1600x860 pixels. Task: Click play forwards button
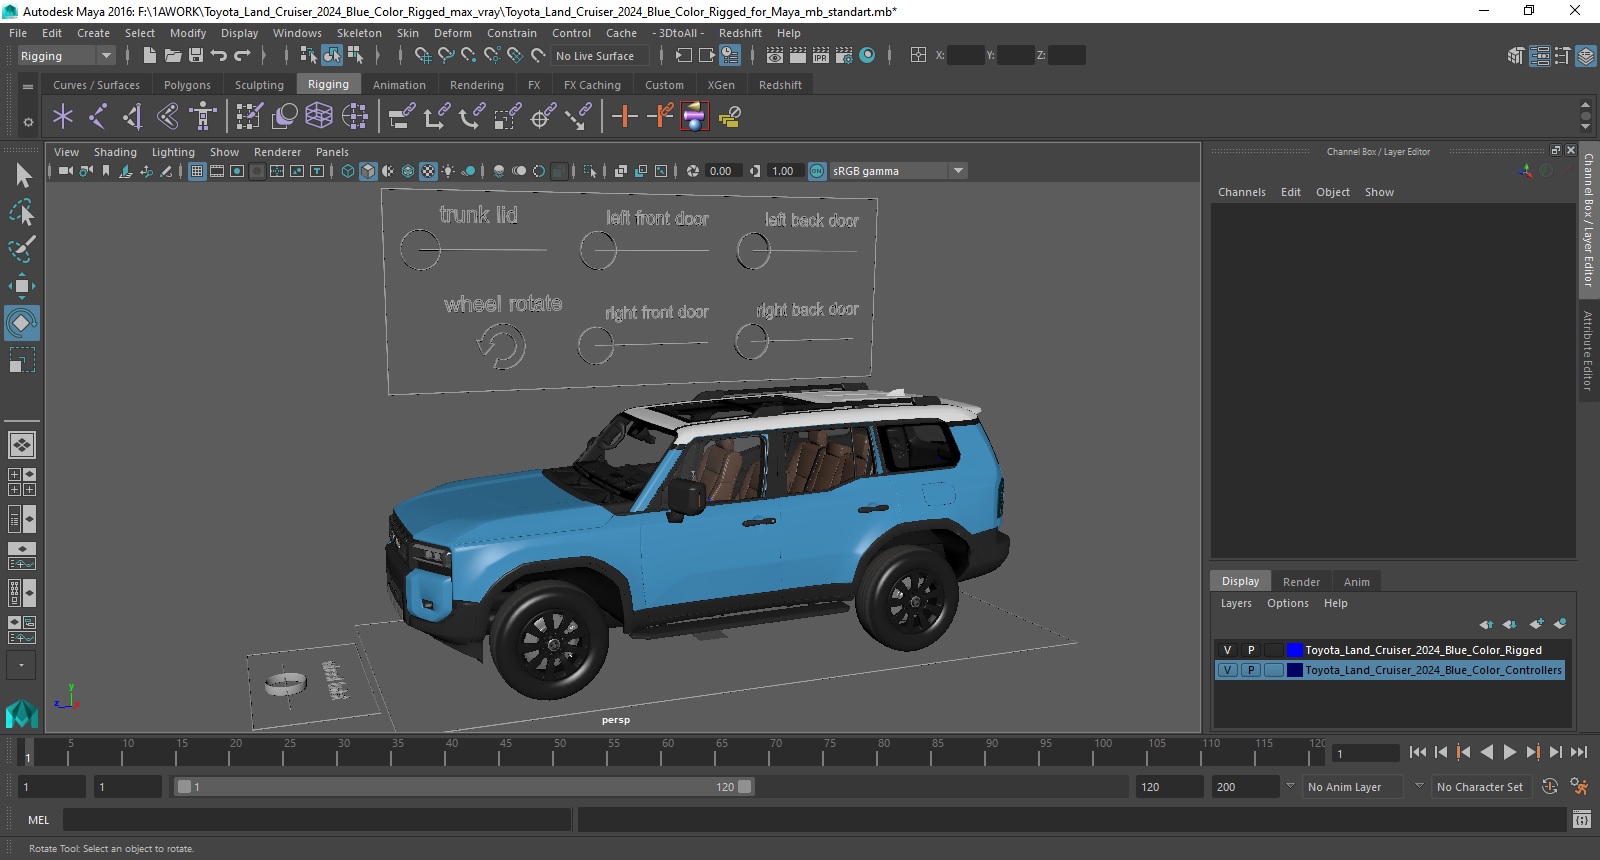[1510, 752]
